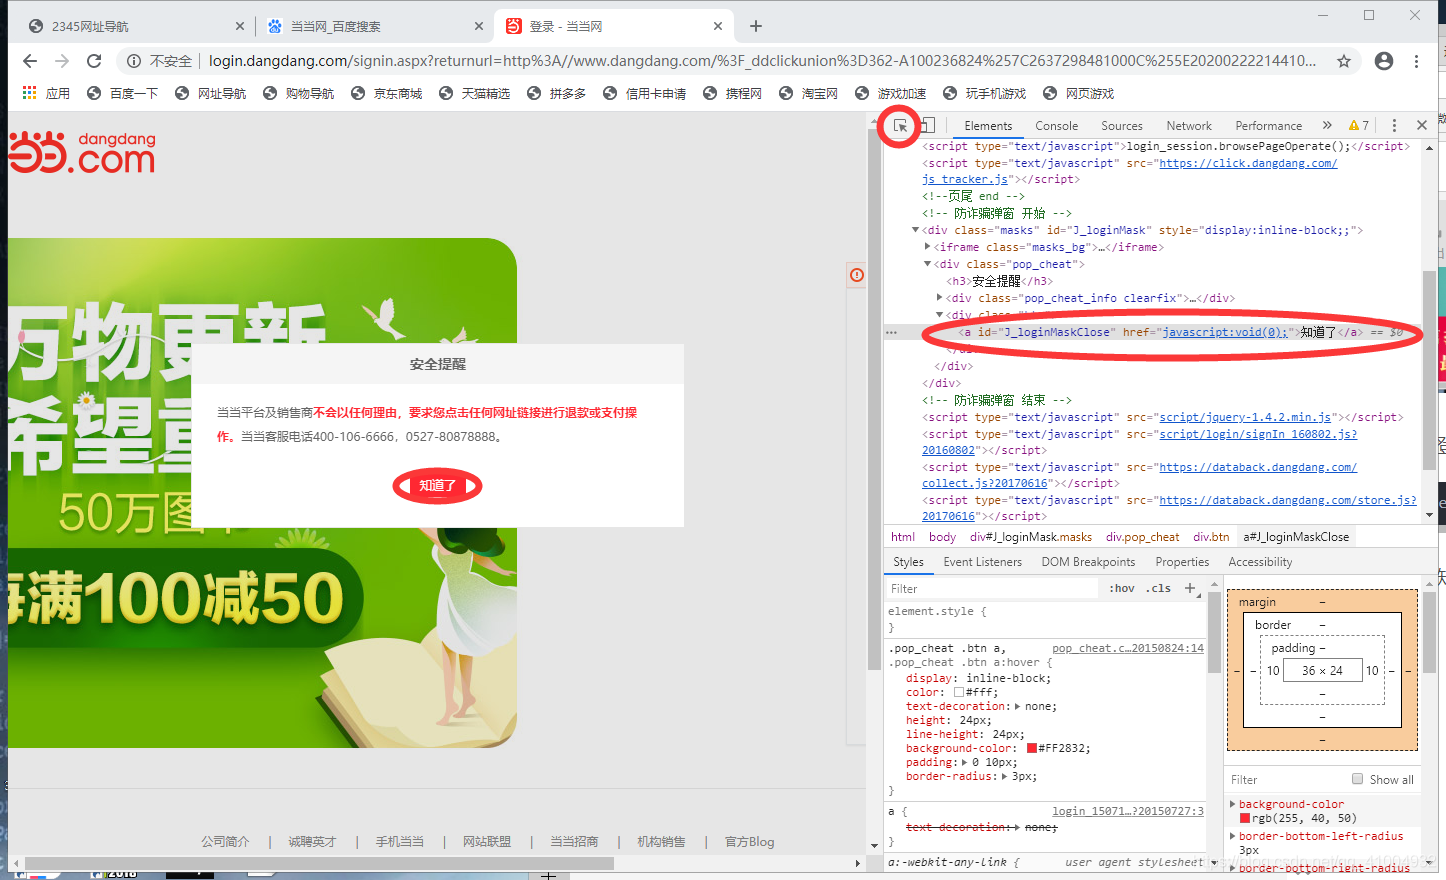Screen dimensions: 1446x880
Task: Collapse the div#J_loginMask node
Action: click(915, 230)
